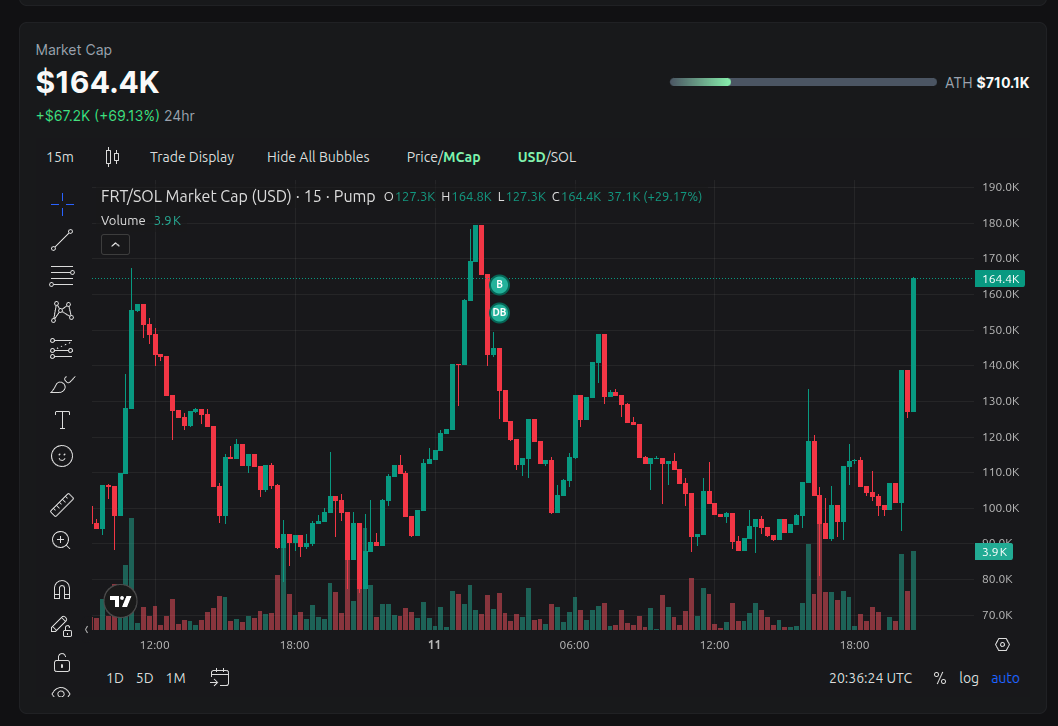Open the 15m timeframe selector
This screenshot has height=726, width=1058.
(x=60, y=157)
